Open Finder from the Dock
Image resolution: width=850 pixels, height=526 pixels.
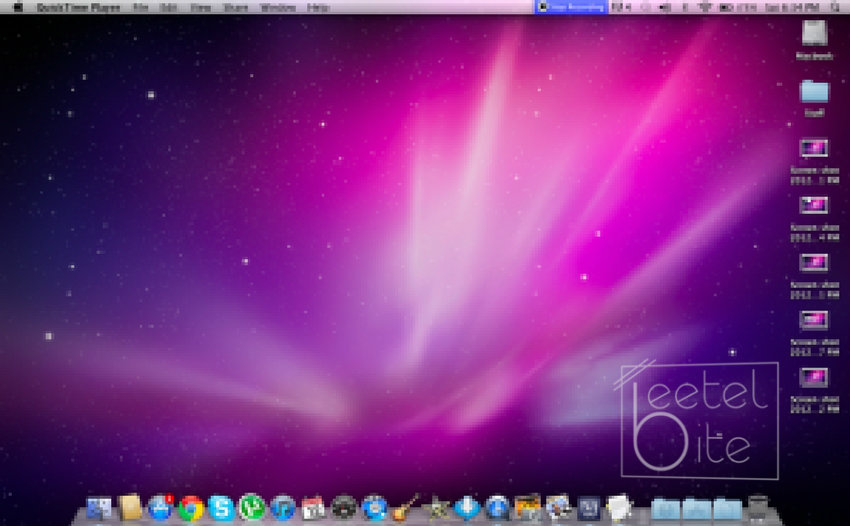[99, 509]
